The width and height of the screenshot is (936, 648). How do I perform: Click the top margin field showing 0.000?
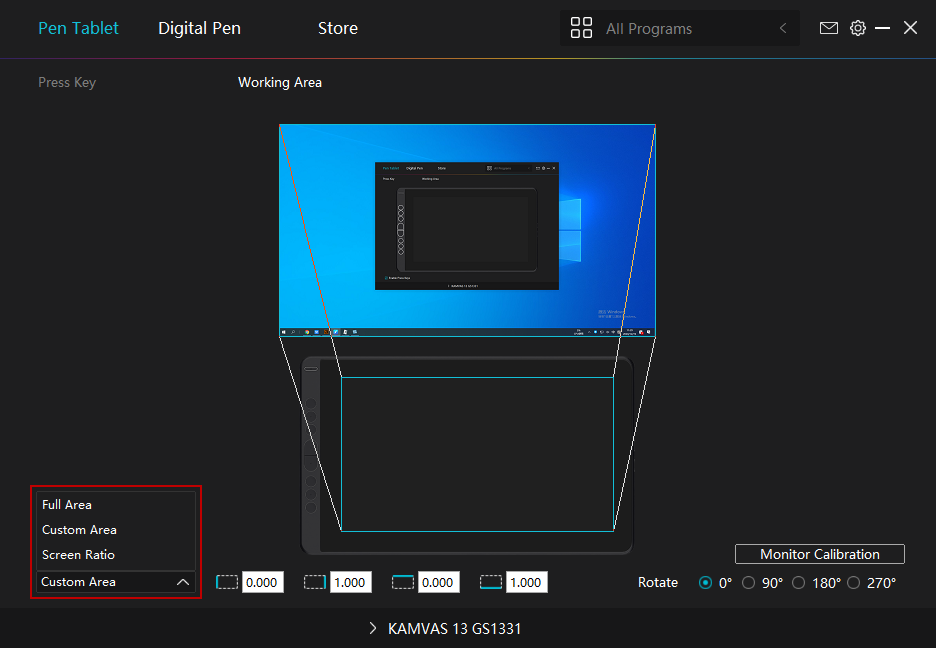coord(438,582)
